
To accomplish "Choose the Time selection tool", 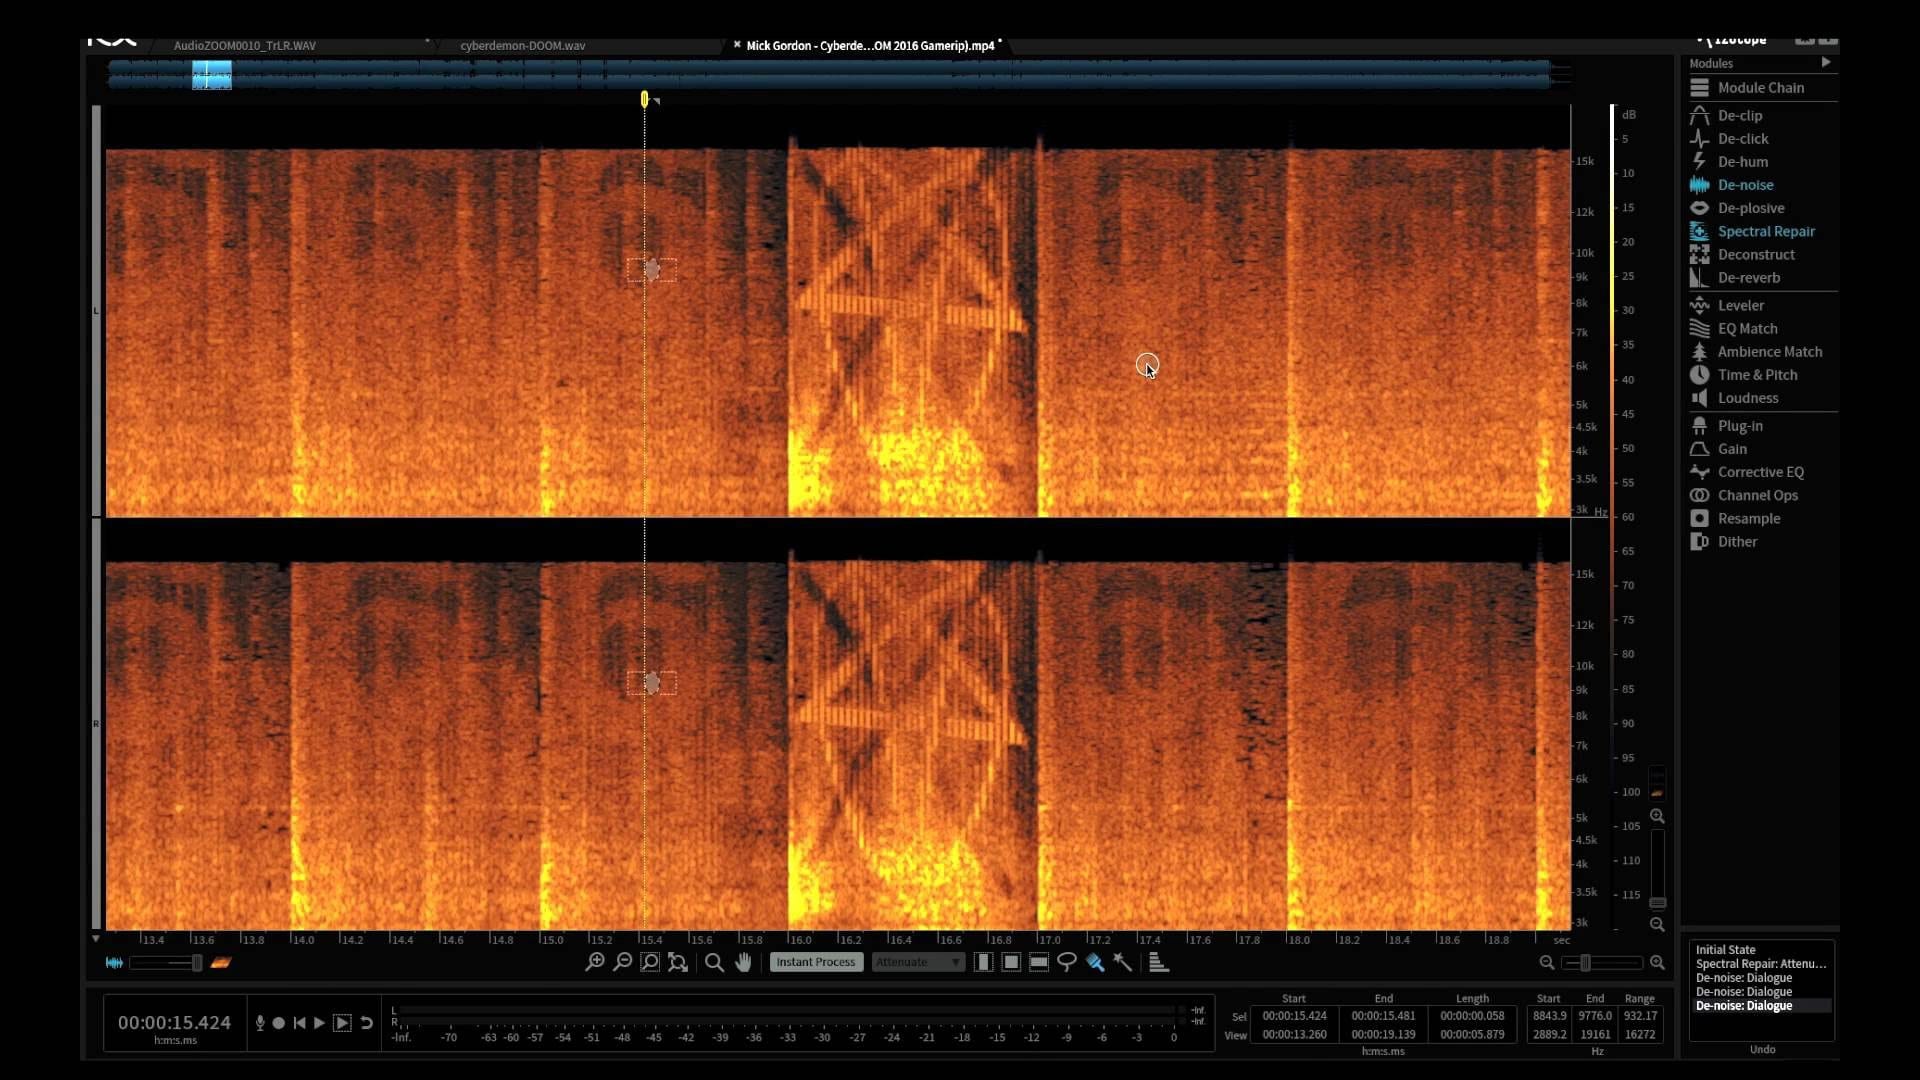I will (984, 962).
